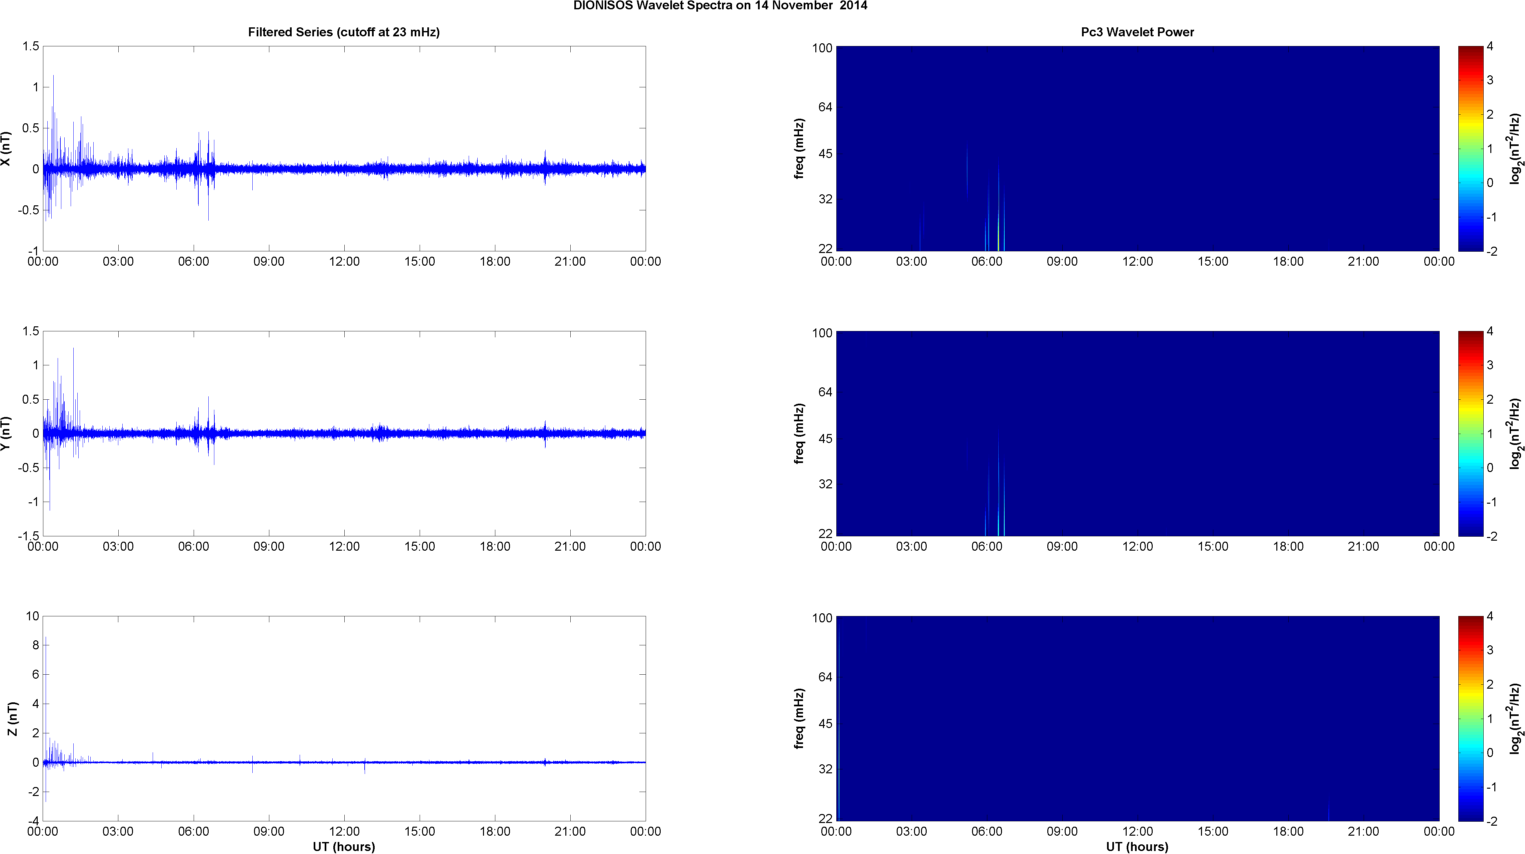Pick the colorbar beside the middle spectrogram

[x=1470, y=433]
